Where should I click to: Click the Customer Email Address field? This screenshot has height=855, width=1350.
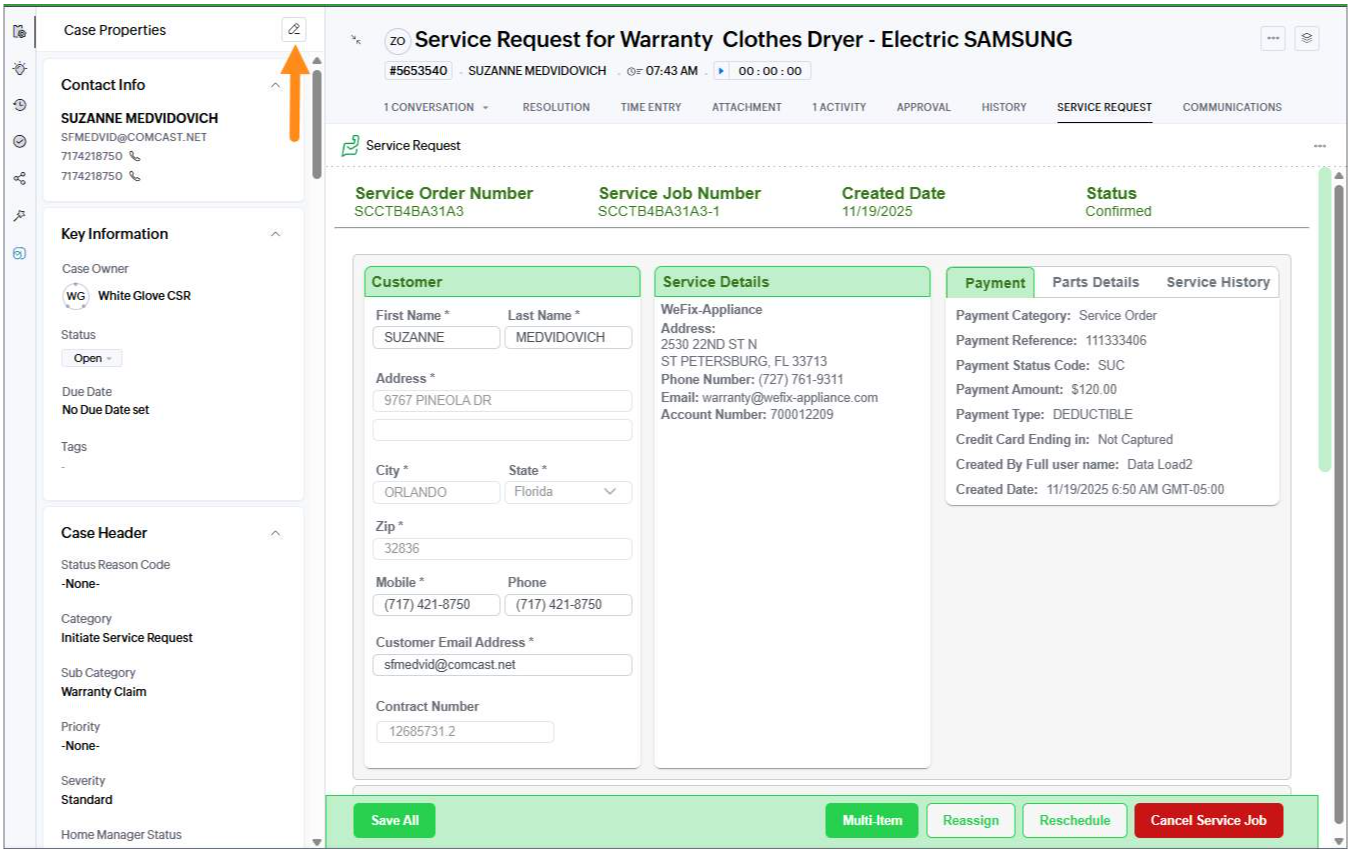pyautogui.click(x=503, y=665)
